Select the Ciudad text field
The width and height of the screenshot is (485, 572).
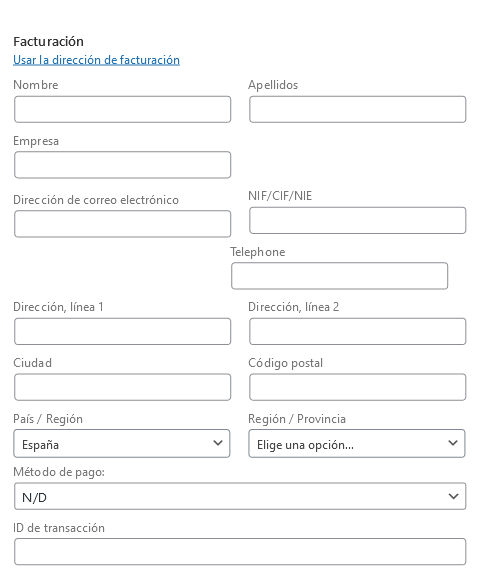pyautogui.click(x=123, y=387)
